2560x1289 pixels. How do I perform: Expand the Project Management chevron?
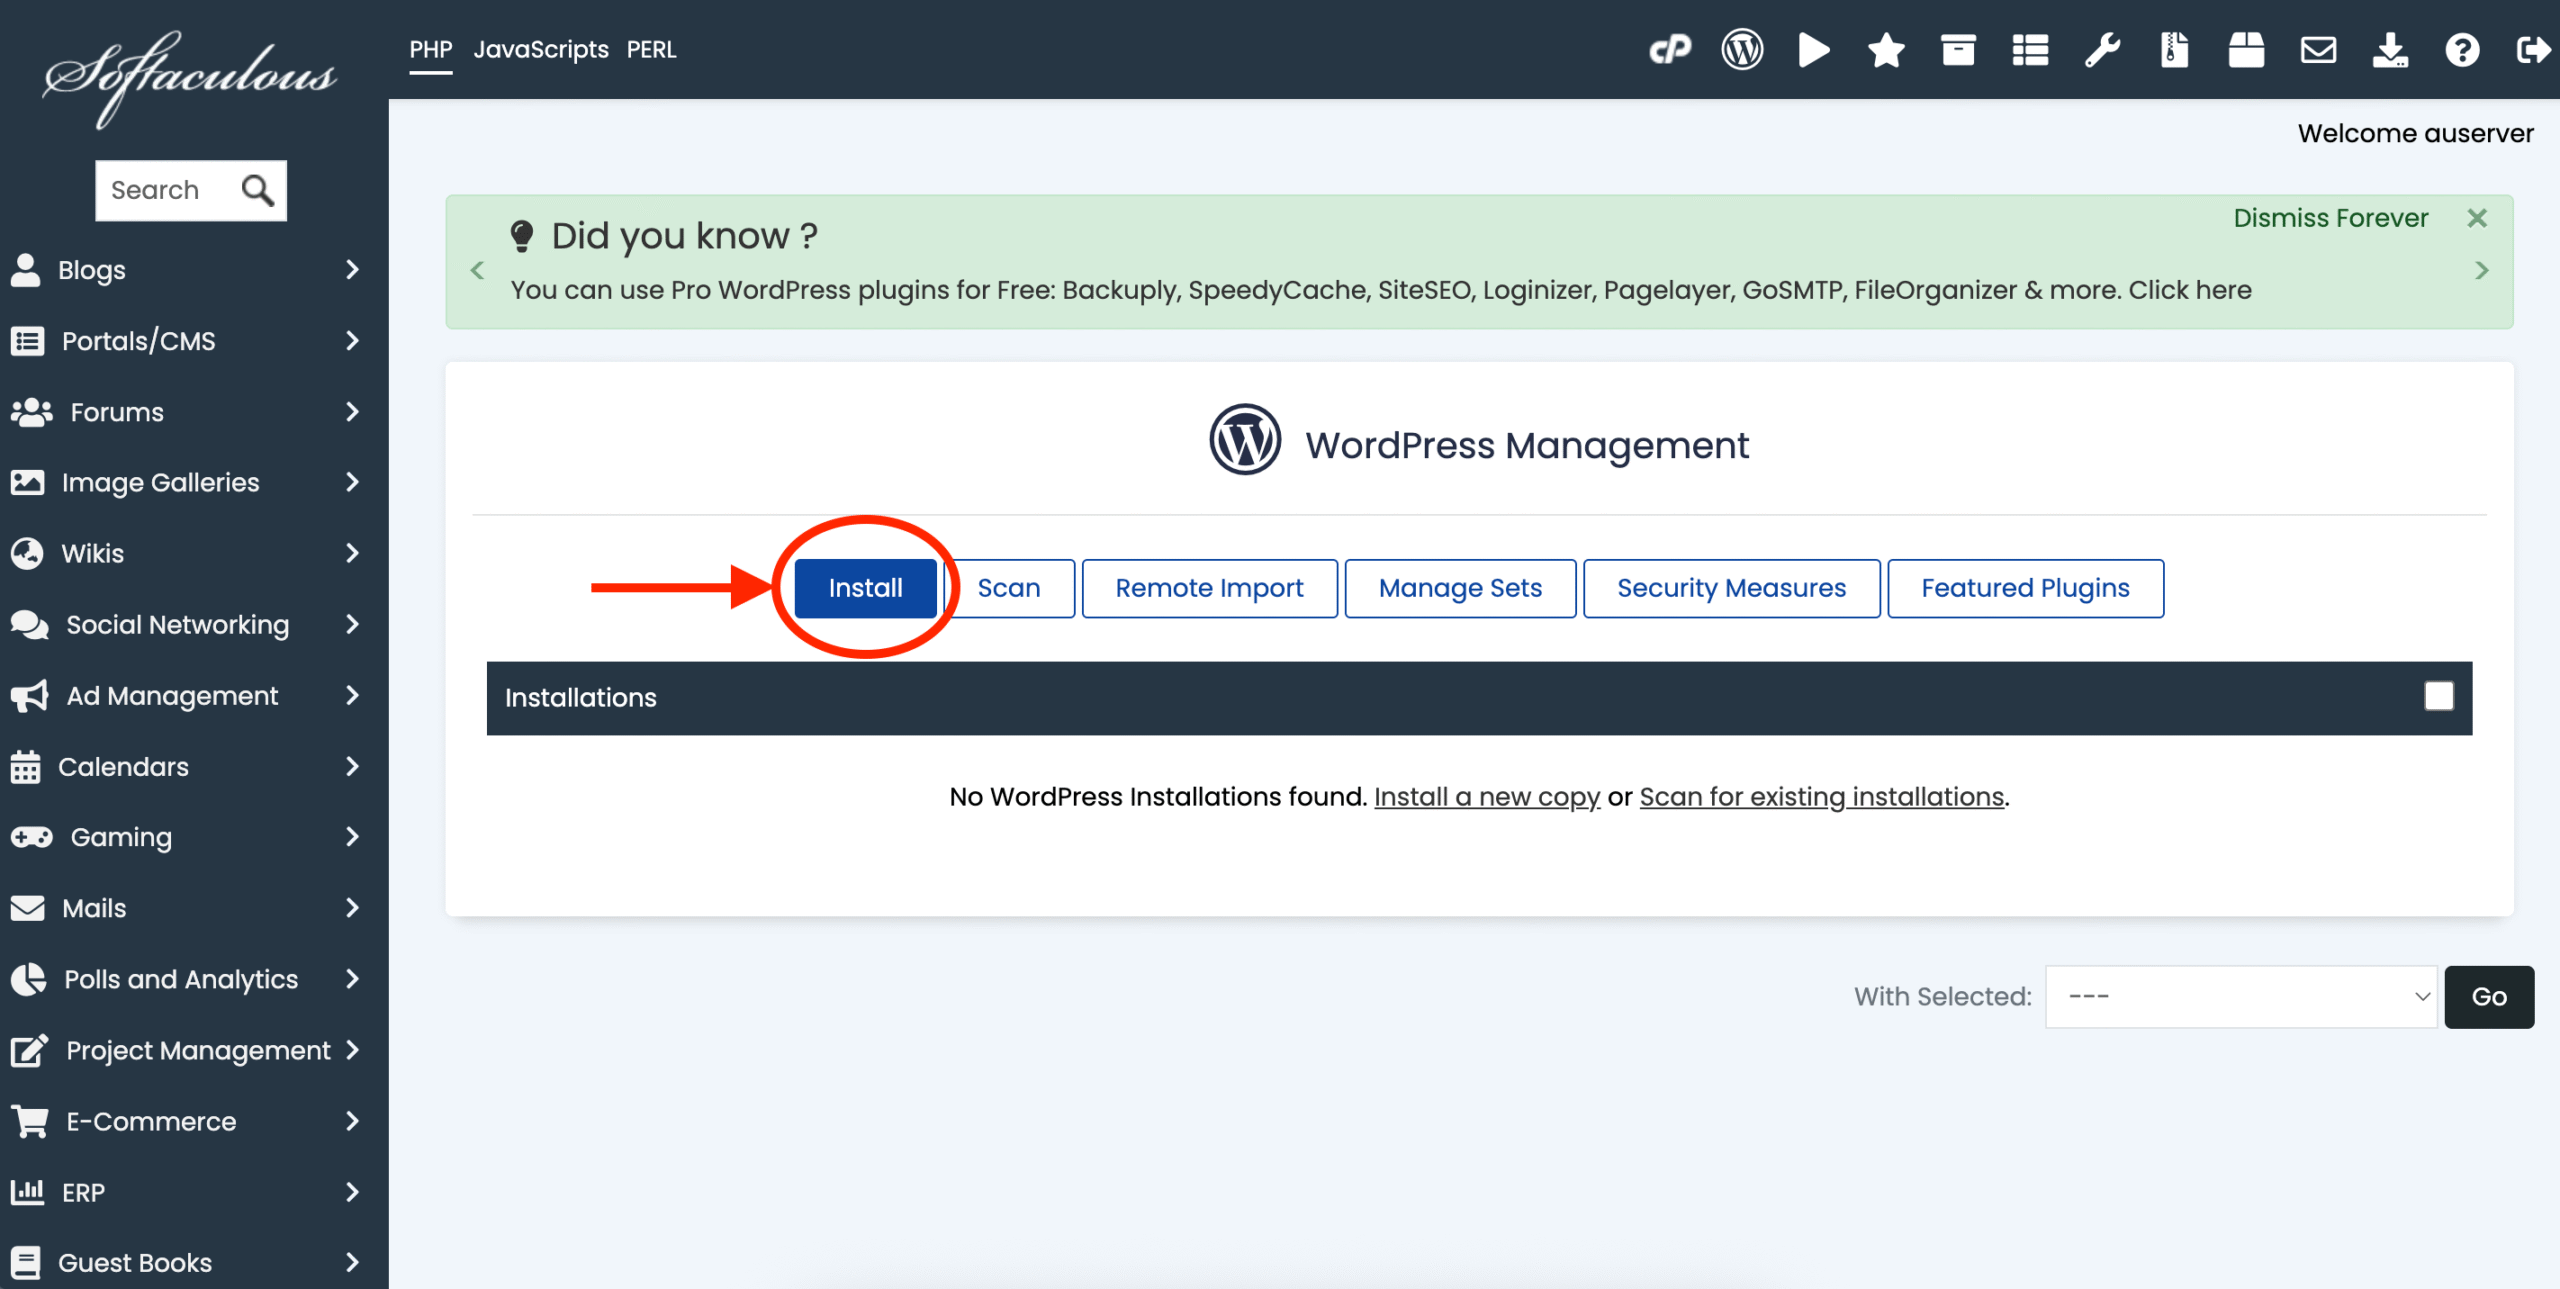click(x=352, y=1050)
